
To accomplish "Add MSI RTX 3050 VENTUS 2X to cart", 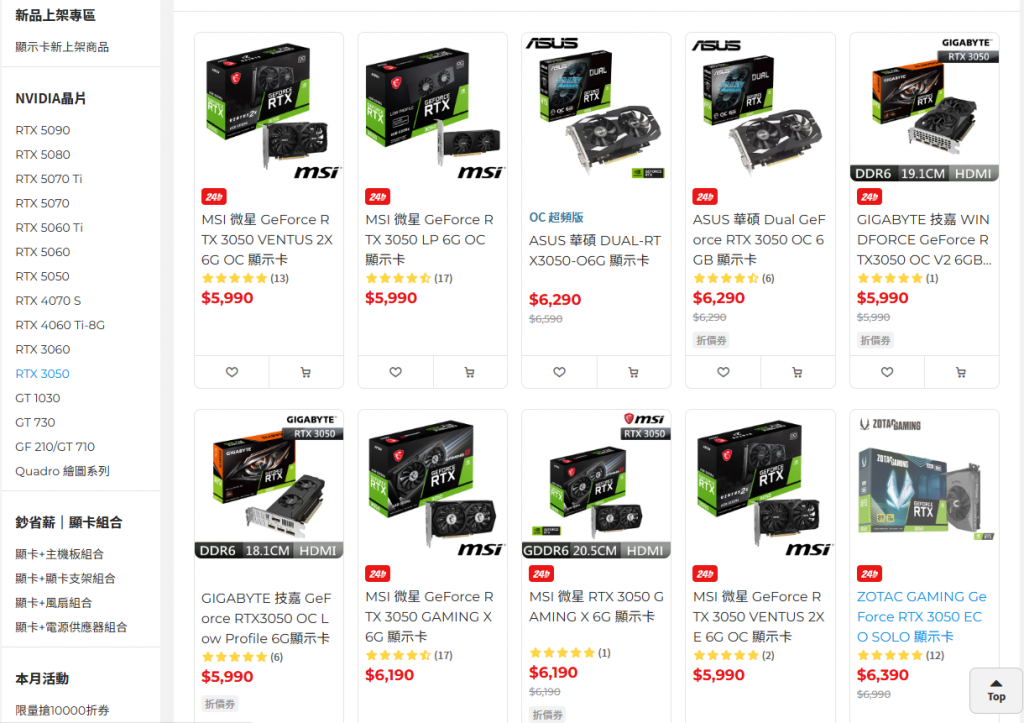I will [x=306, y=372].
